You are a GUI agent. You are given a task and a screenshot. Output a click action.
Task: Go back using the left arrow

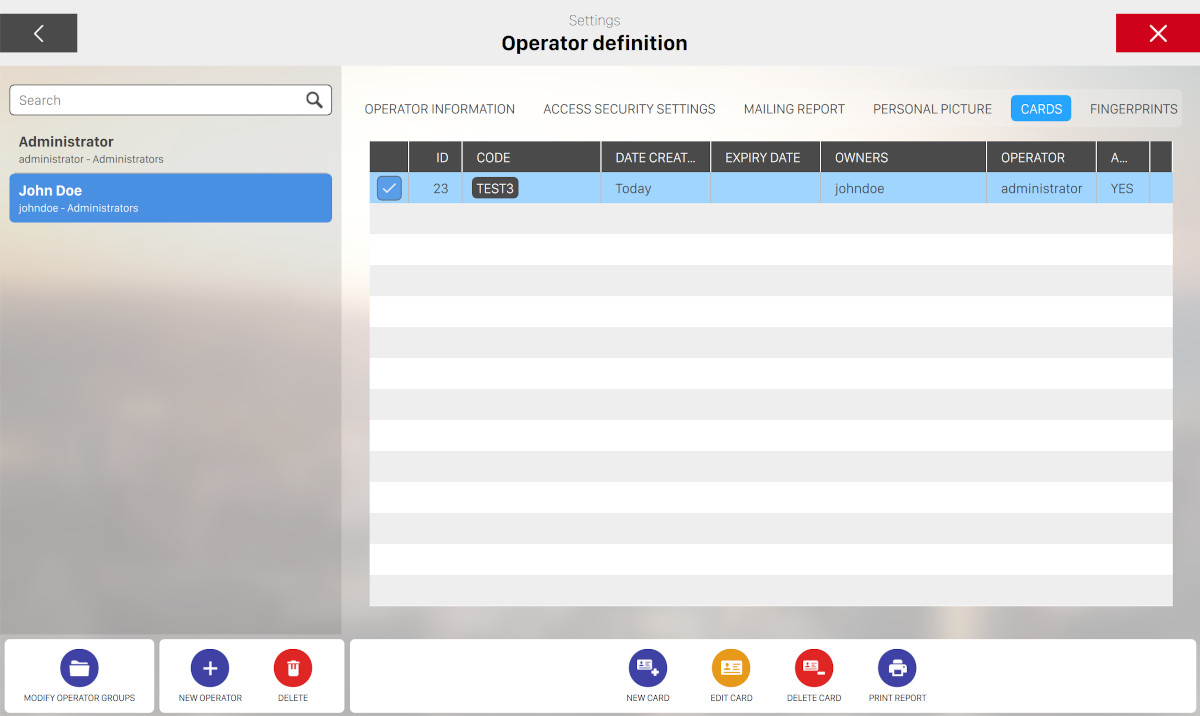point(39,33)
